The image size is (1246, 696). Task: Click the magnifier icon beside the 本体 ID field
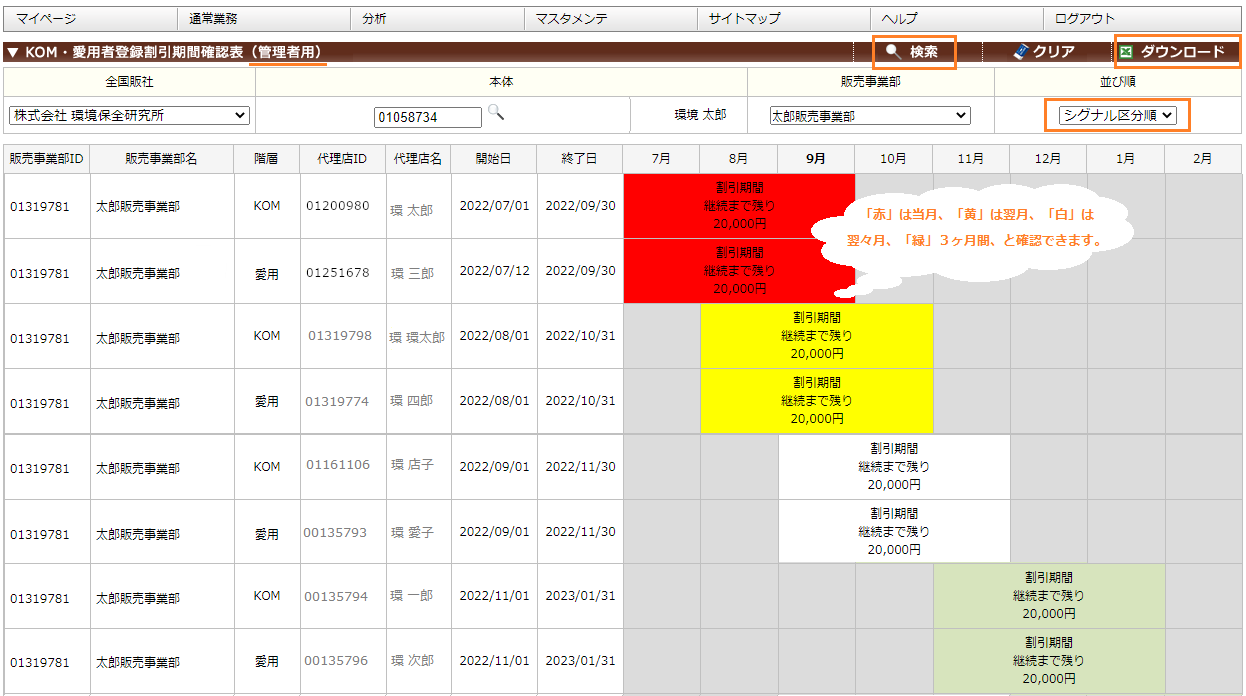pyautogui.click(x=495, y=113)
